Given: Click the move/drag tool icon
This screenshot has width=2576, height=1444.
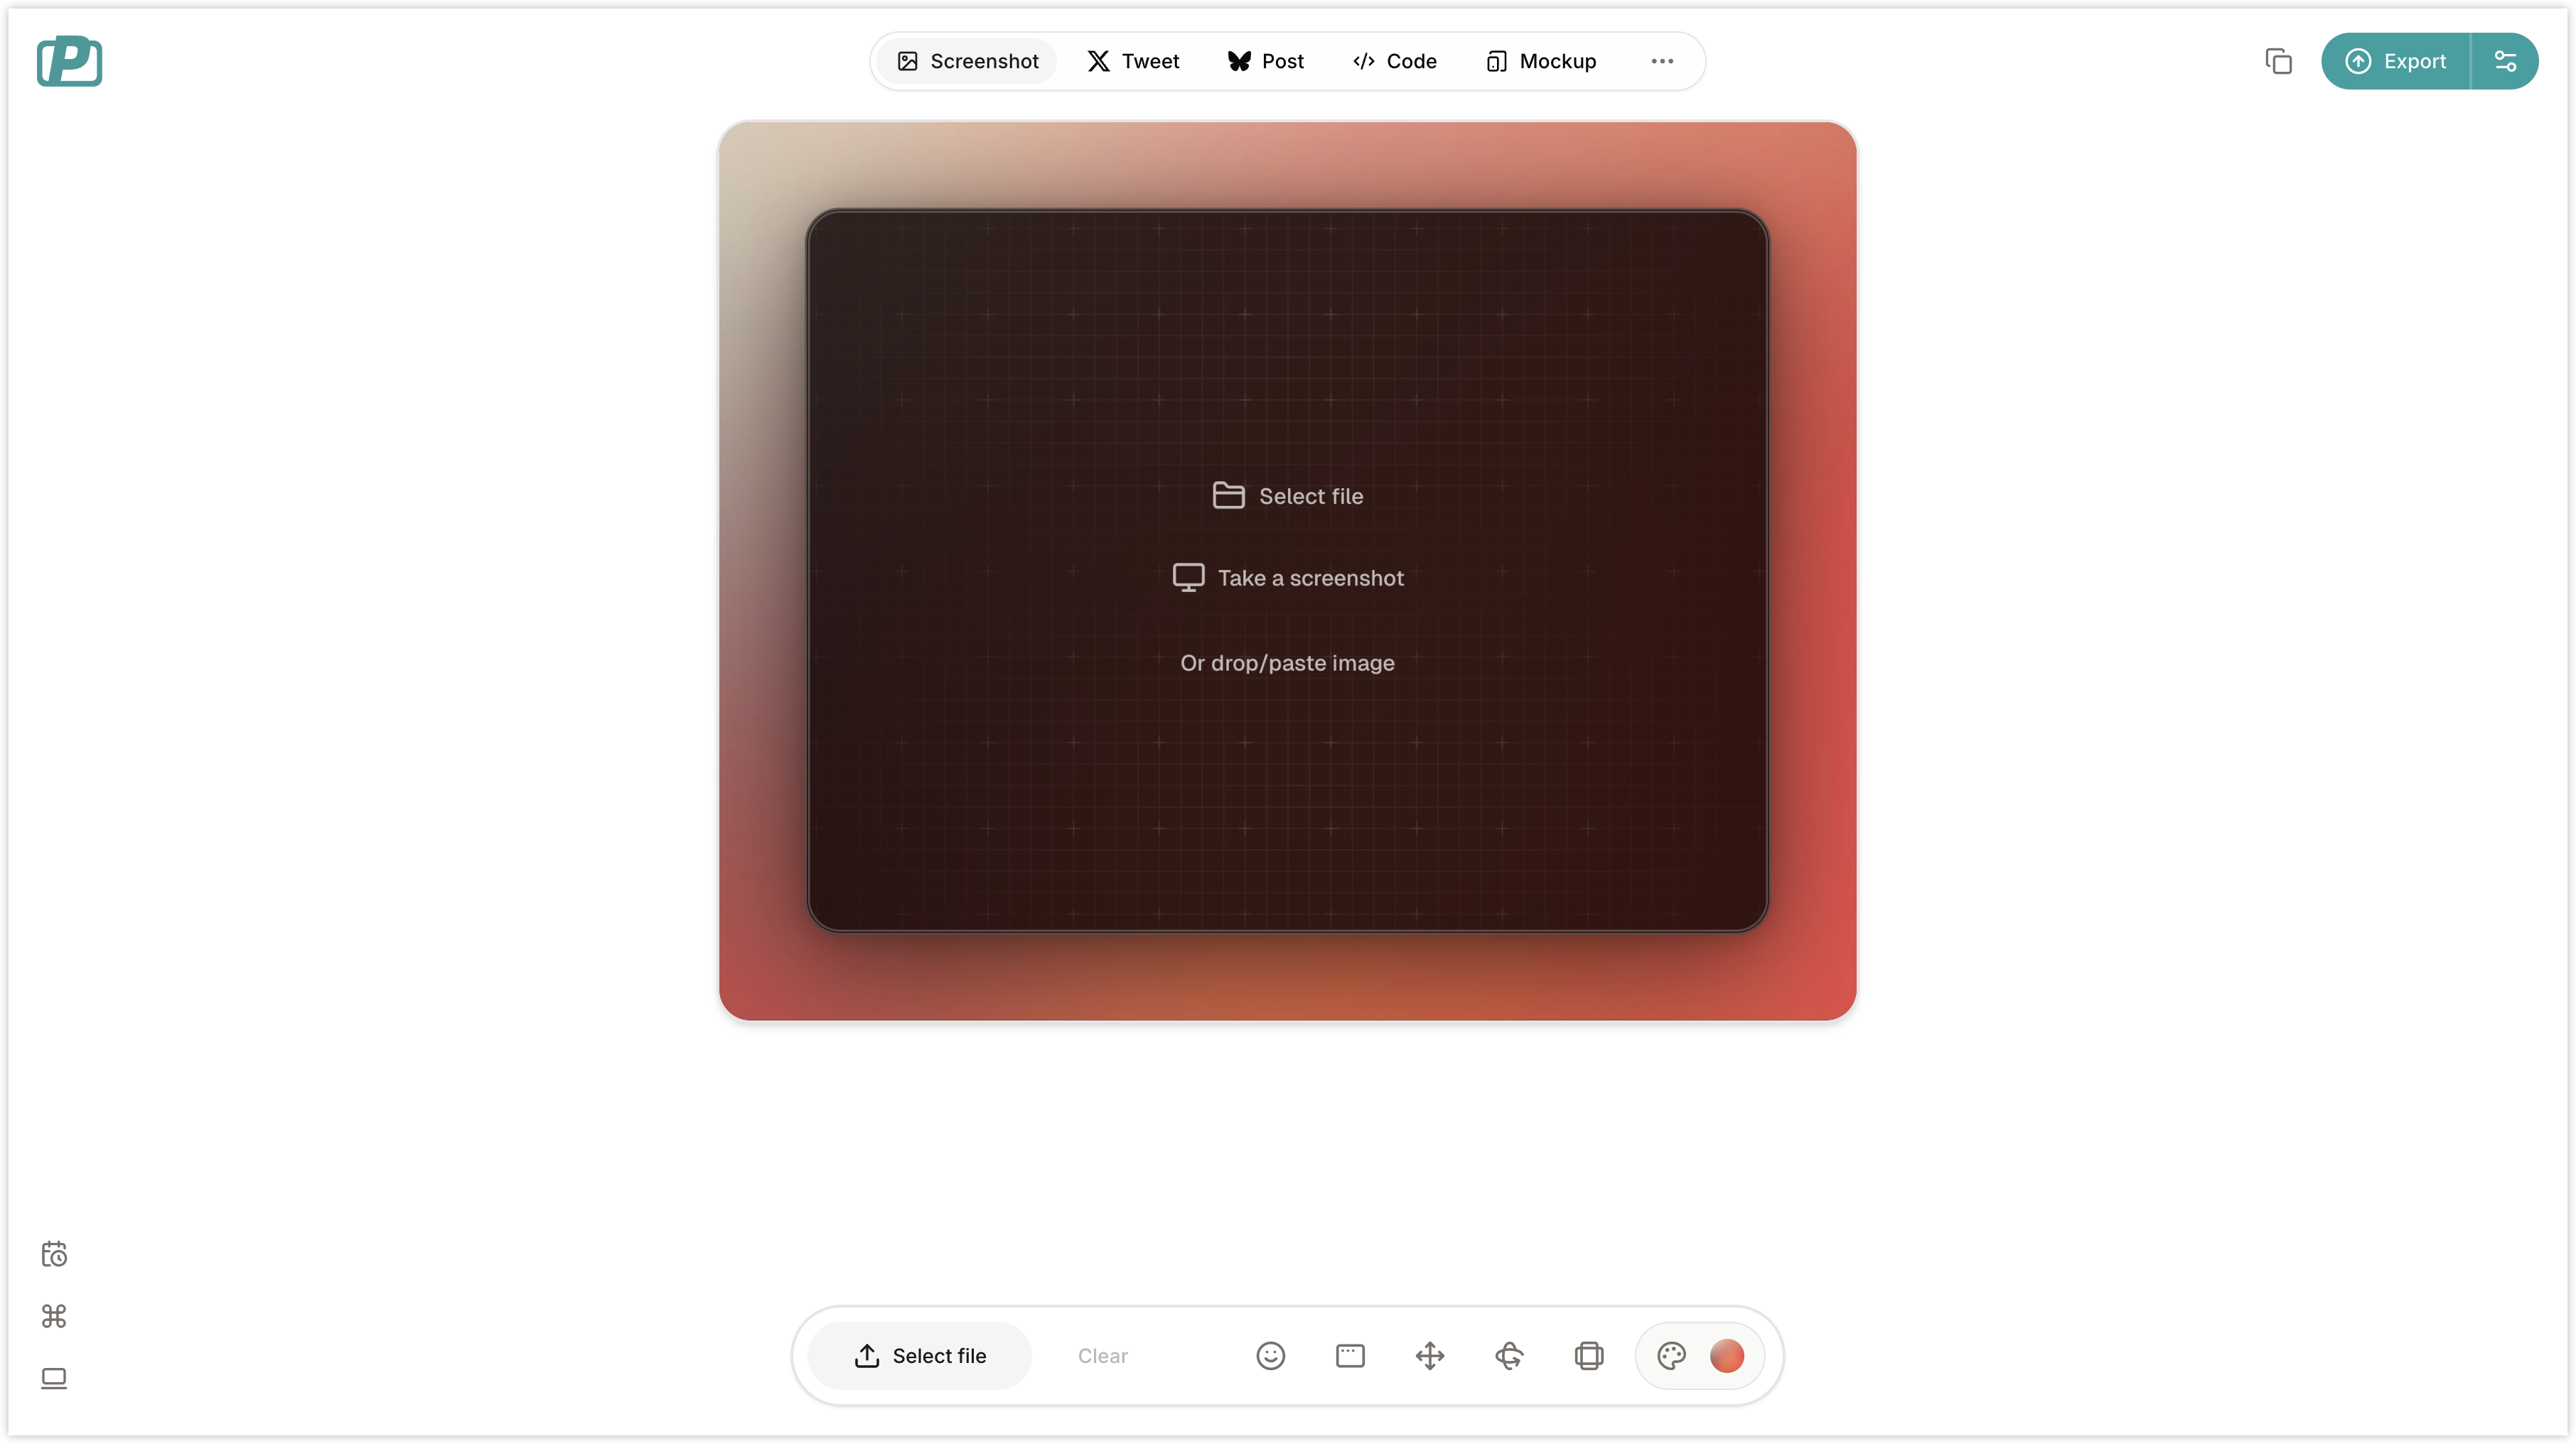Looking at the screenshot, I should click(1429, 1354).
